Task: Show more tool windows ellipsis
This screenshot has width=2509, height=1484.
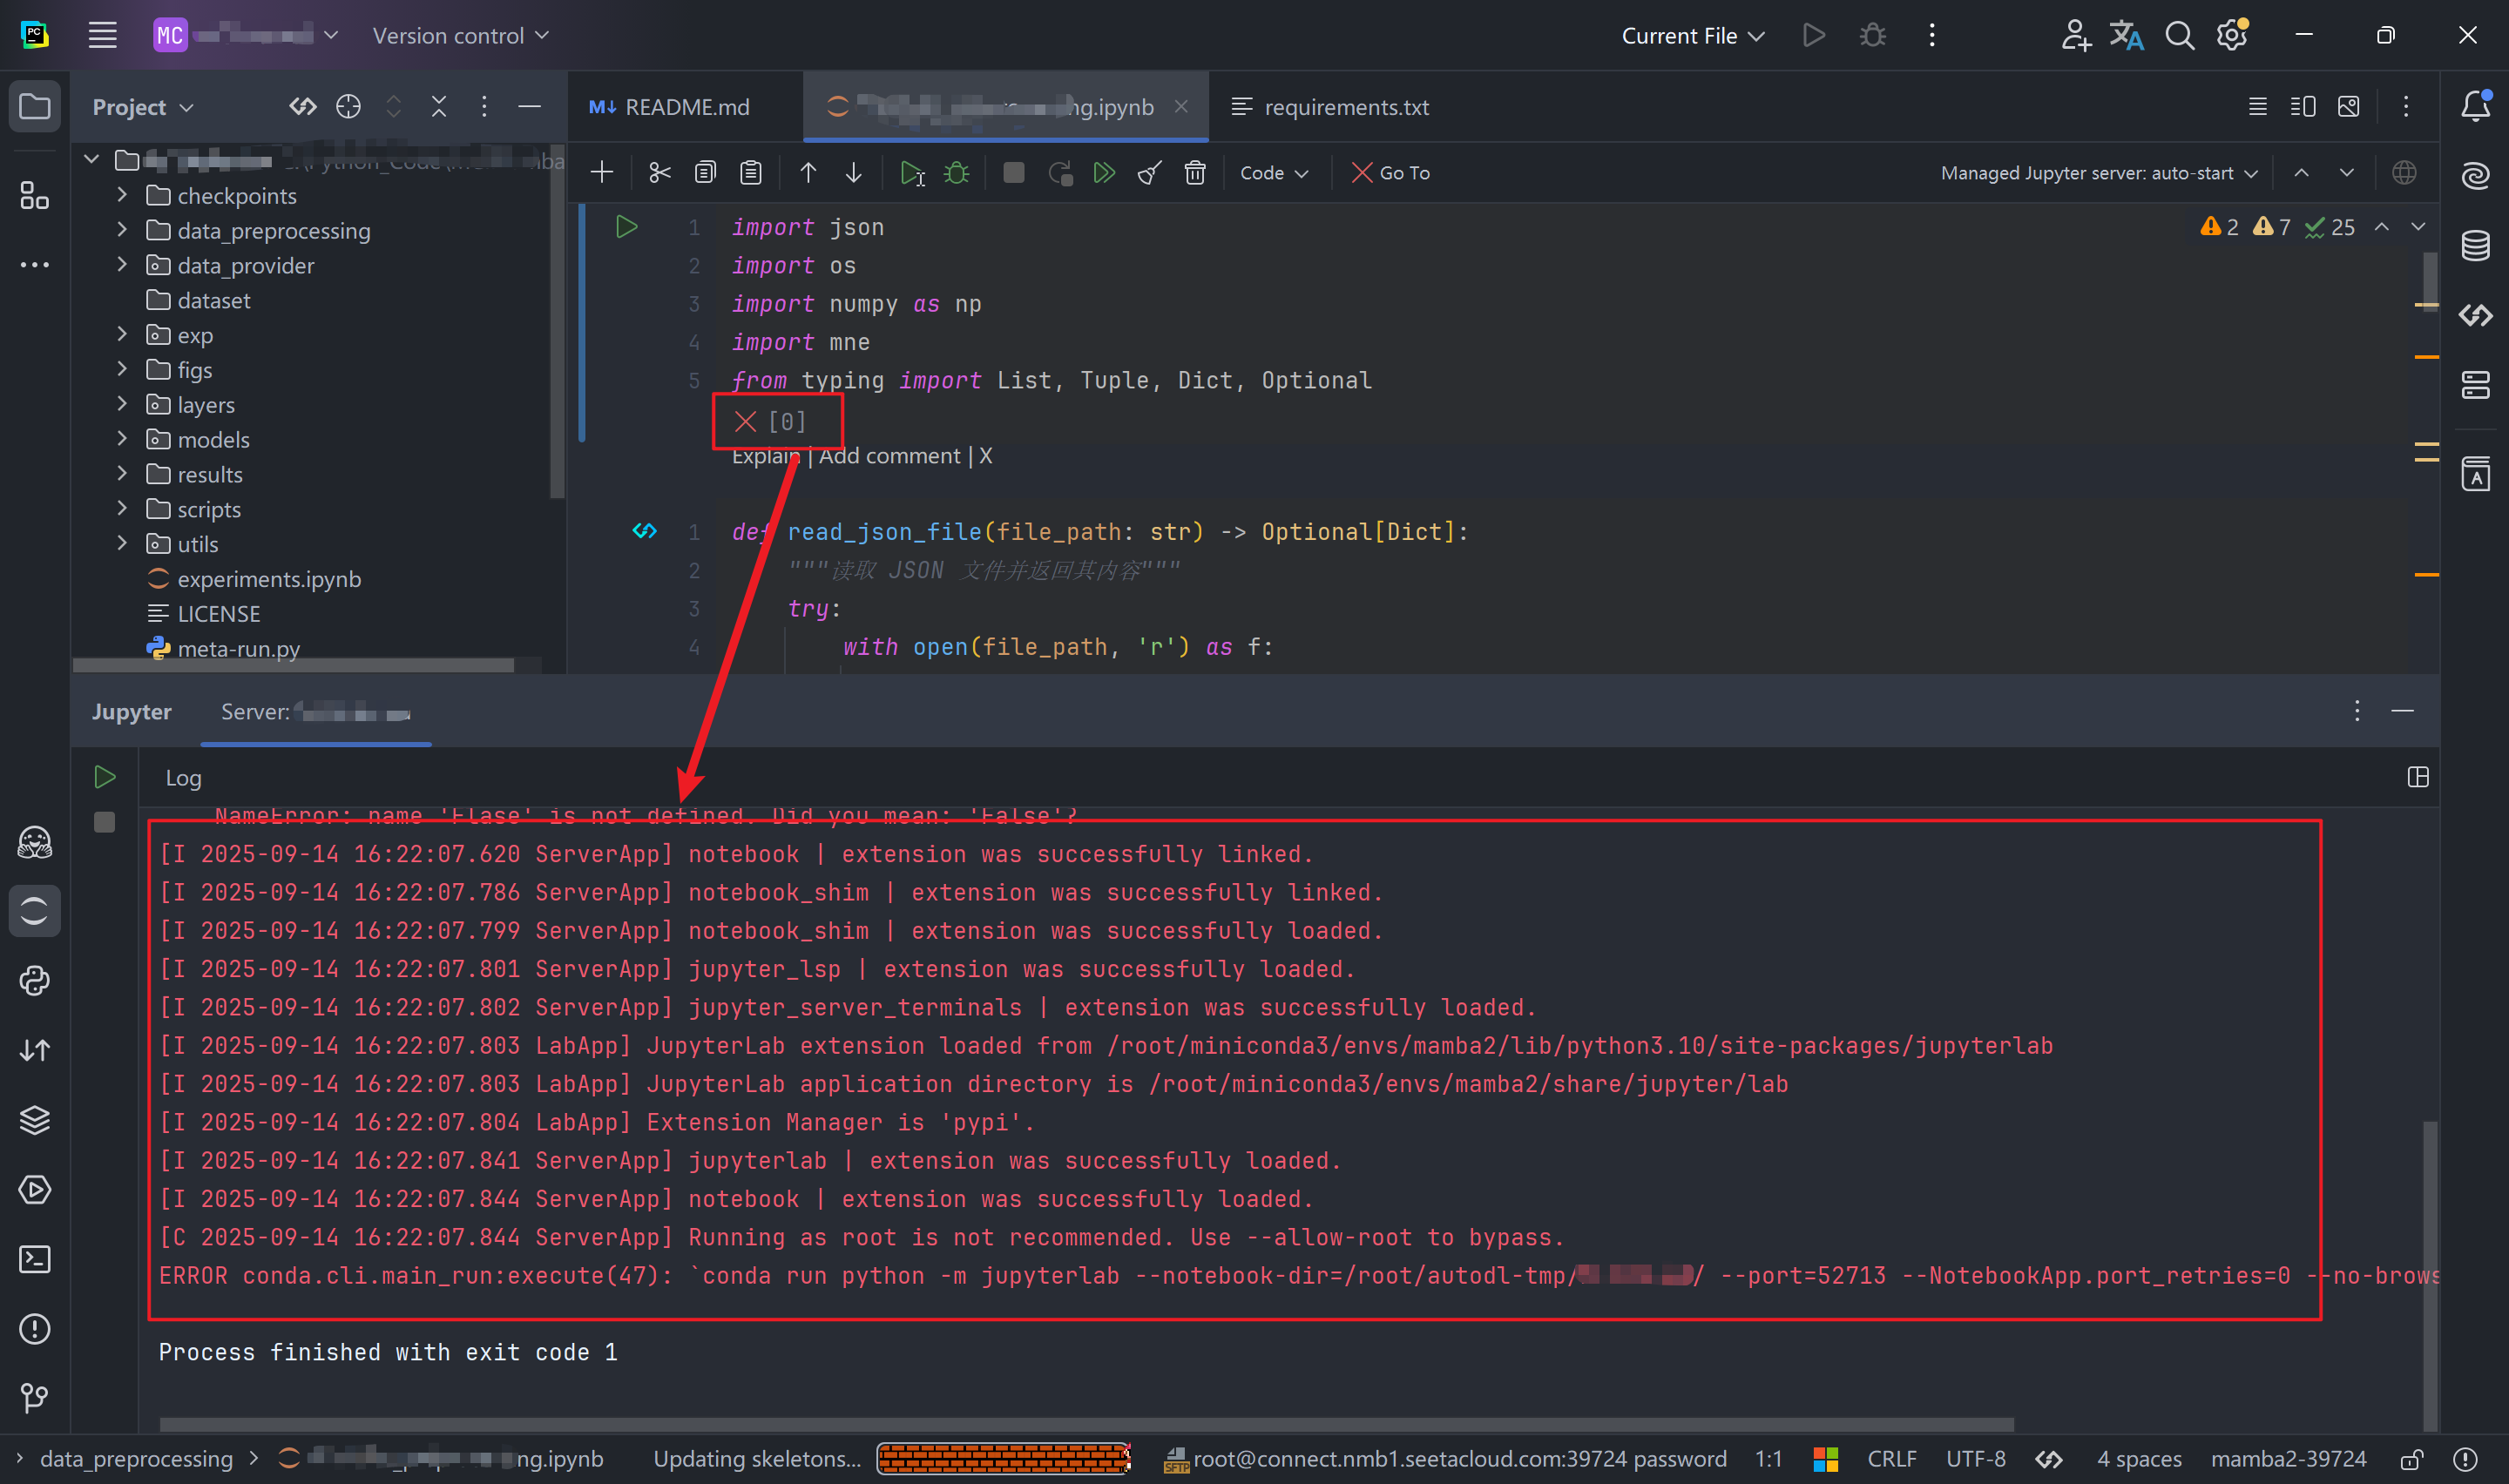Action: point(35,265)
